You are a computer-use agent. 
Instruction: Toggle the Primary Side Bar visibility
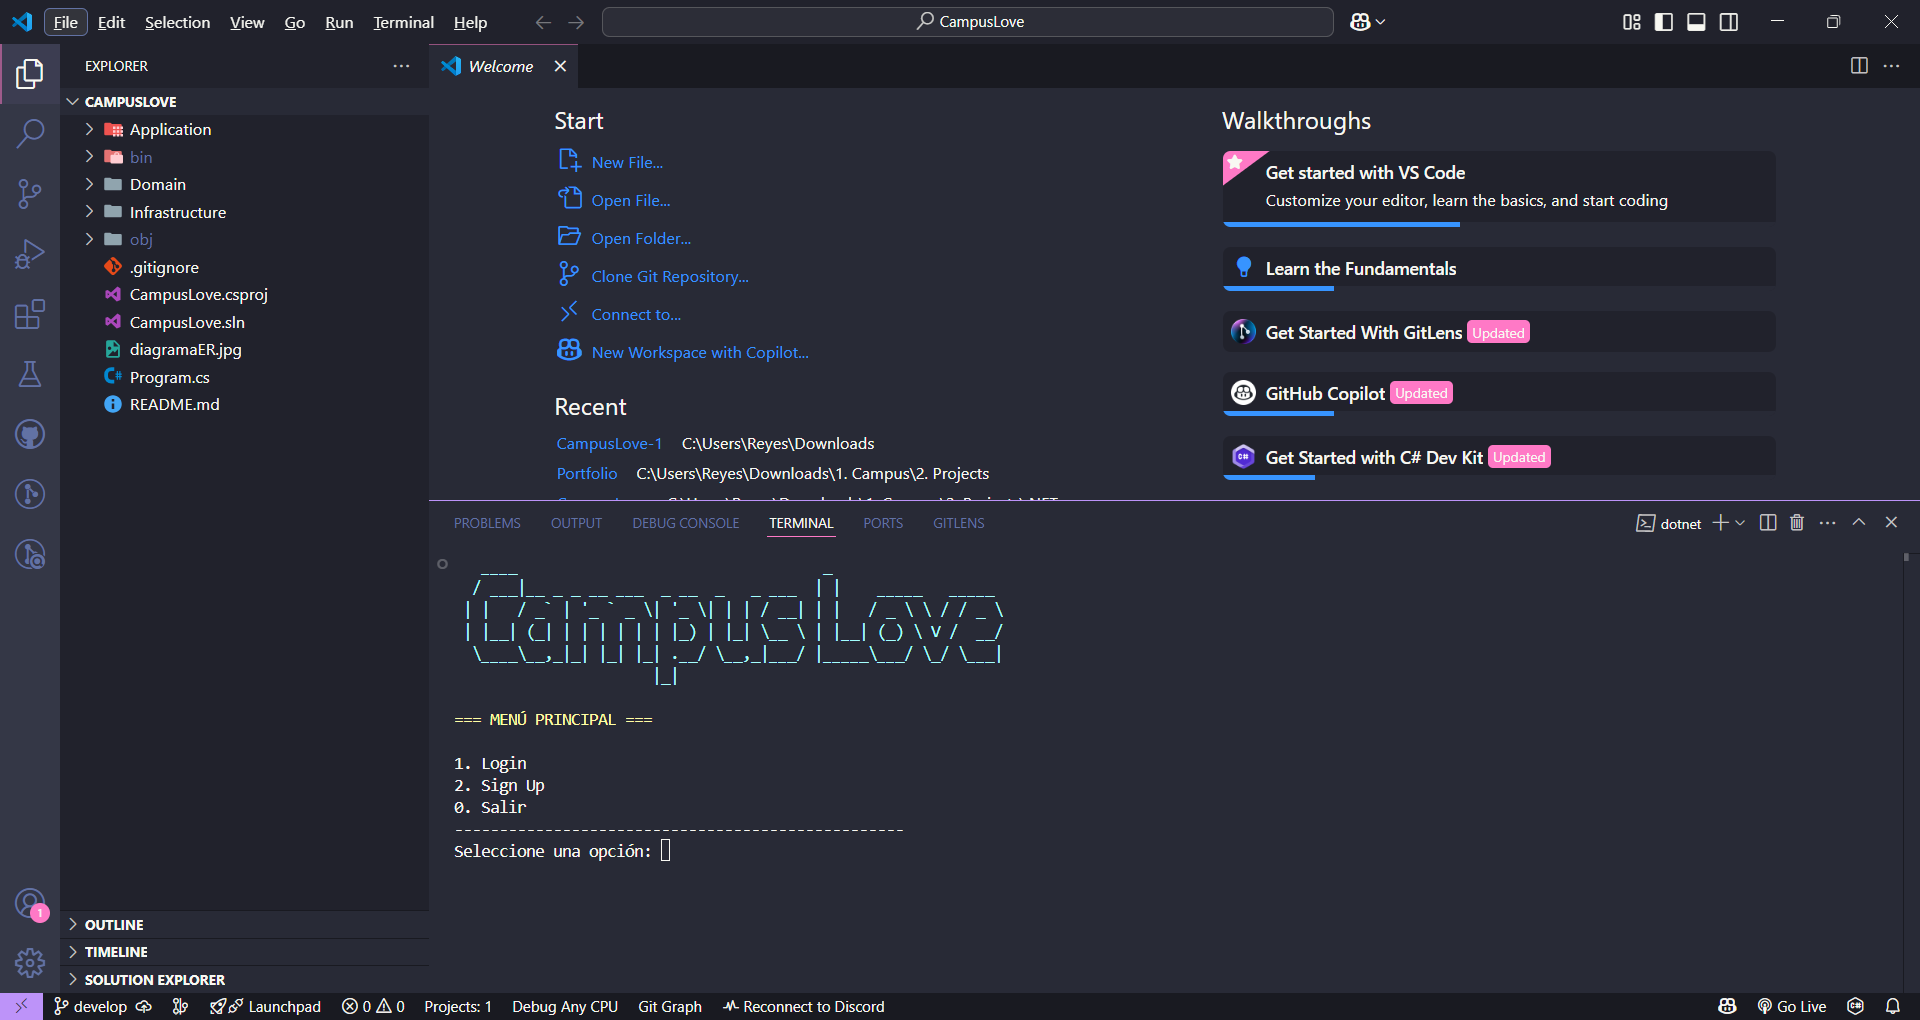(x=1663, y=21)
